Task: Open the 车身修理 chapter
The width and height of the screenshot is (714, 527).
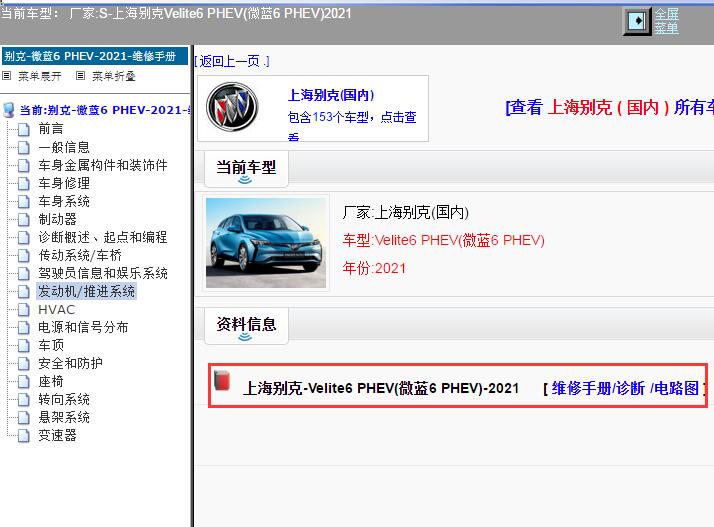Action: (64, 183)
